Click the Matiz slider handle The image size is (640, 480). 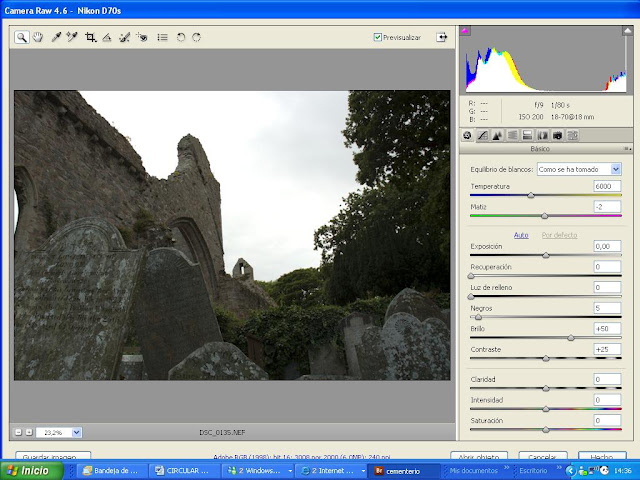click(x=544, y=216)
